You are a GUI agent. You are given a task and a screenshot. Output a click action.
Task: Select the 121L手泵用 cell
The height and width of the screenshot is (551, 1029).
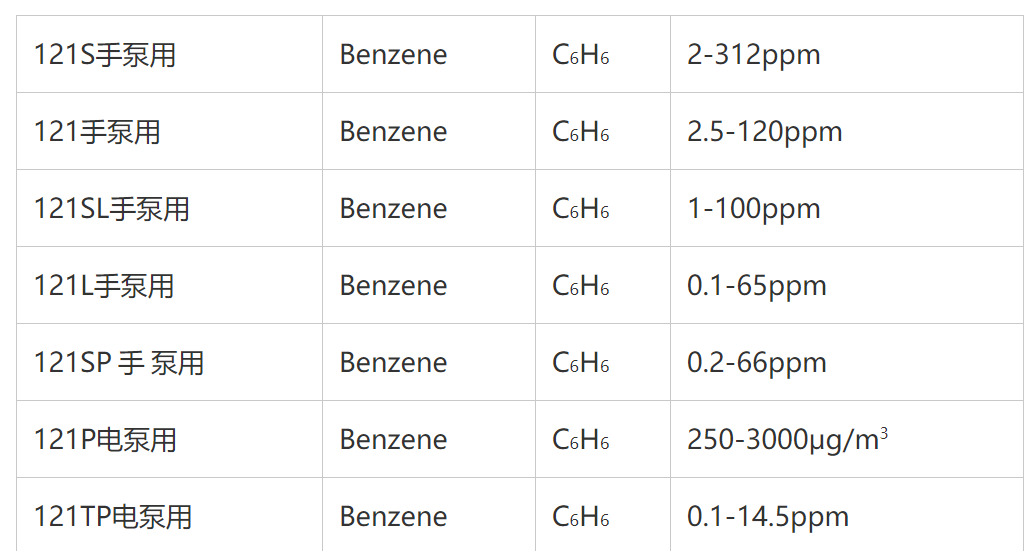[x=104, y=286]
